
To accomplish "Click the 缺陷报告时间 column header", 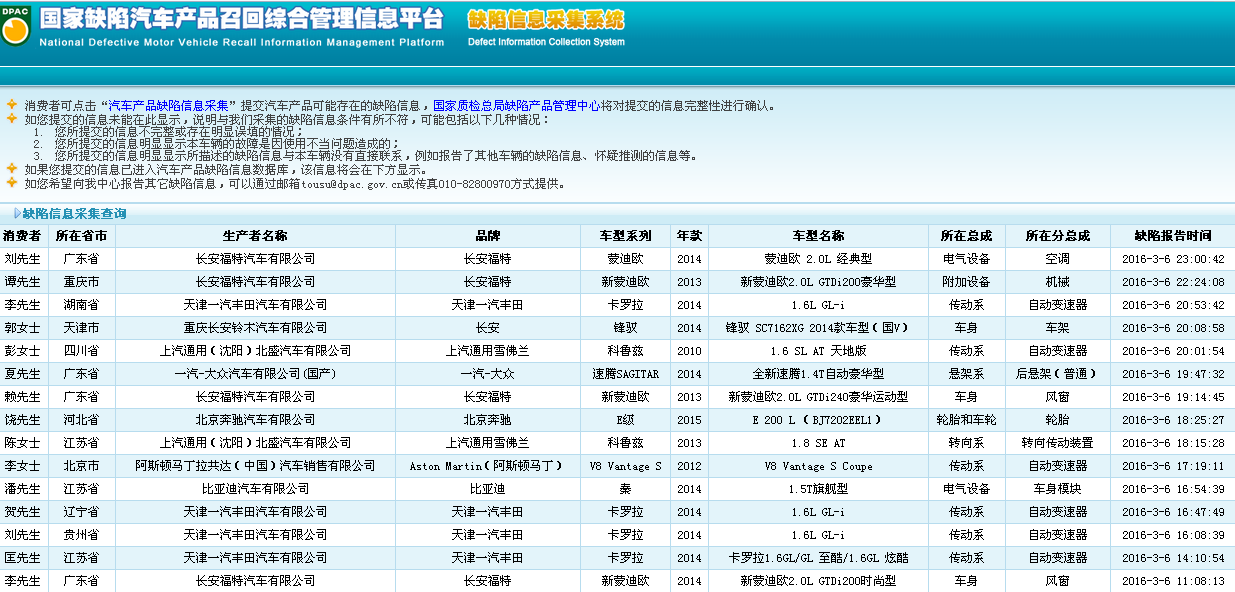I will point(1173,236).
